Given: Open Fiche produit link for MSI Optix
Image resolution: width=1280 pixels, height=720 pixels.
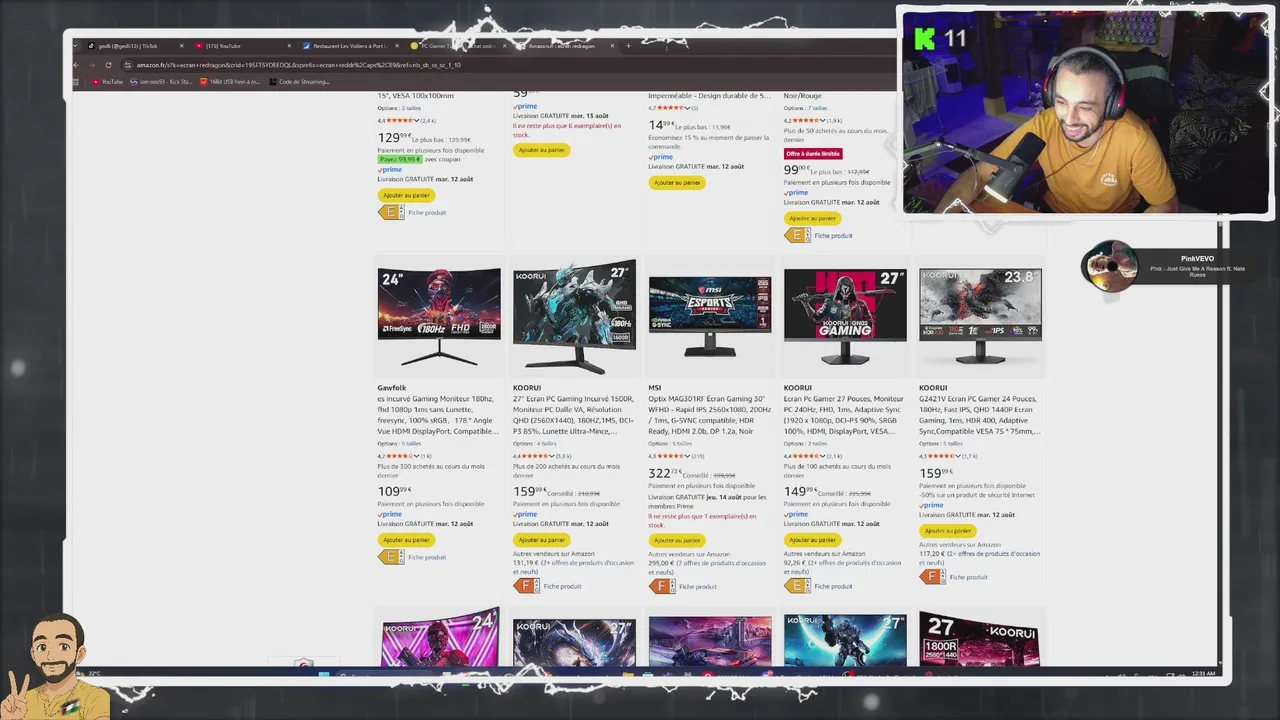Looking at the screenshot, I should [698, 586].
